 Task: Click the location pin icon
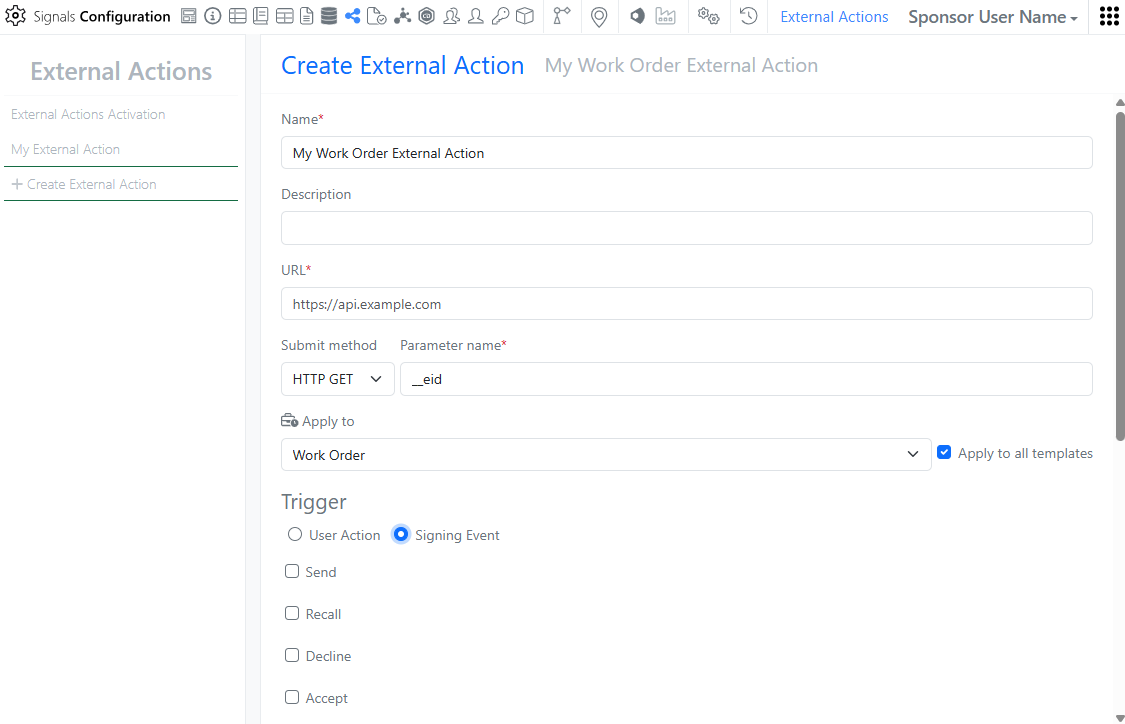click(599, 17)
